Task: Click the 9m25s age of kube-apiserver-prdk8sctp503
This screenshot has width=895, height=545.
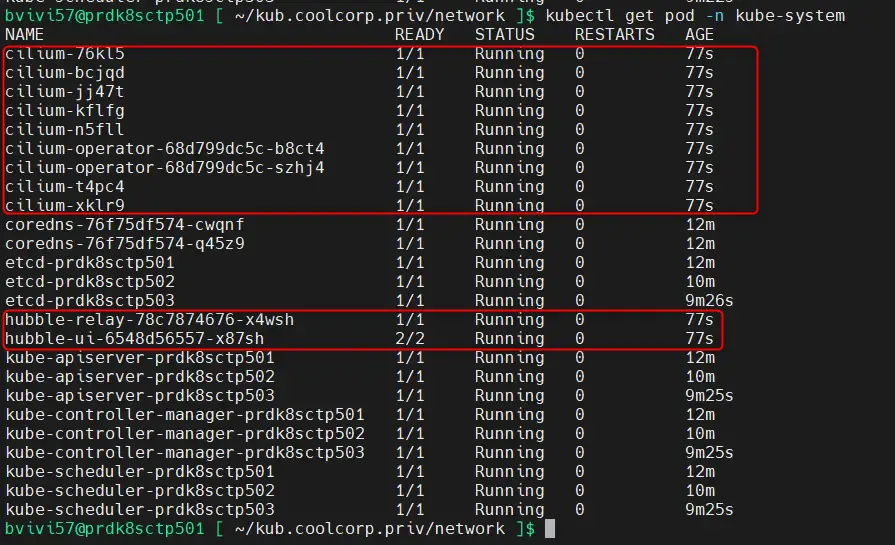Action: tap(709, 395)
